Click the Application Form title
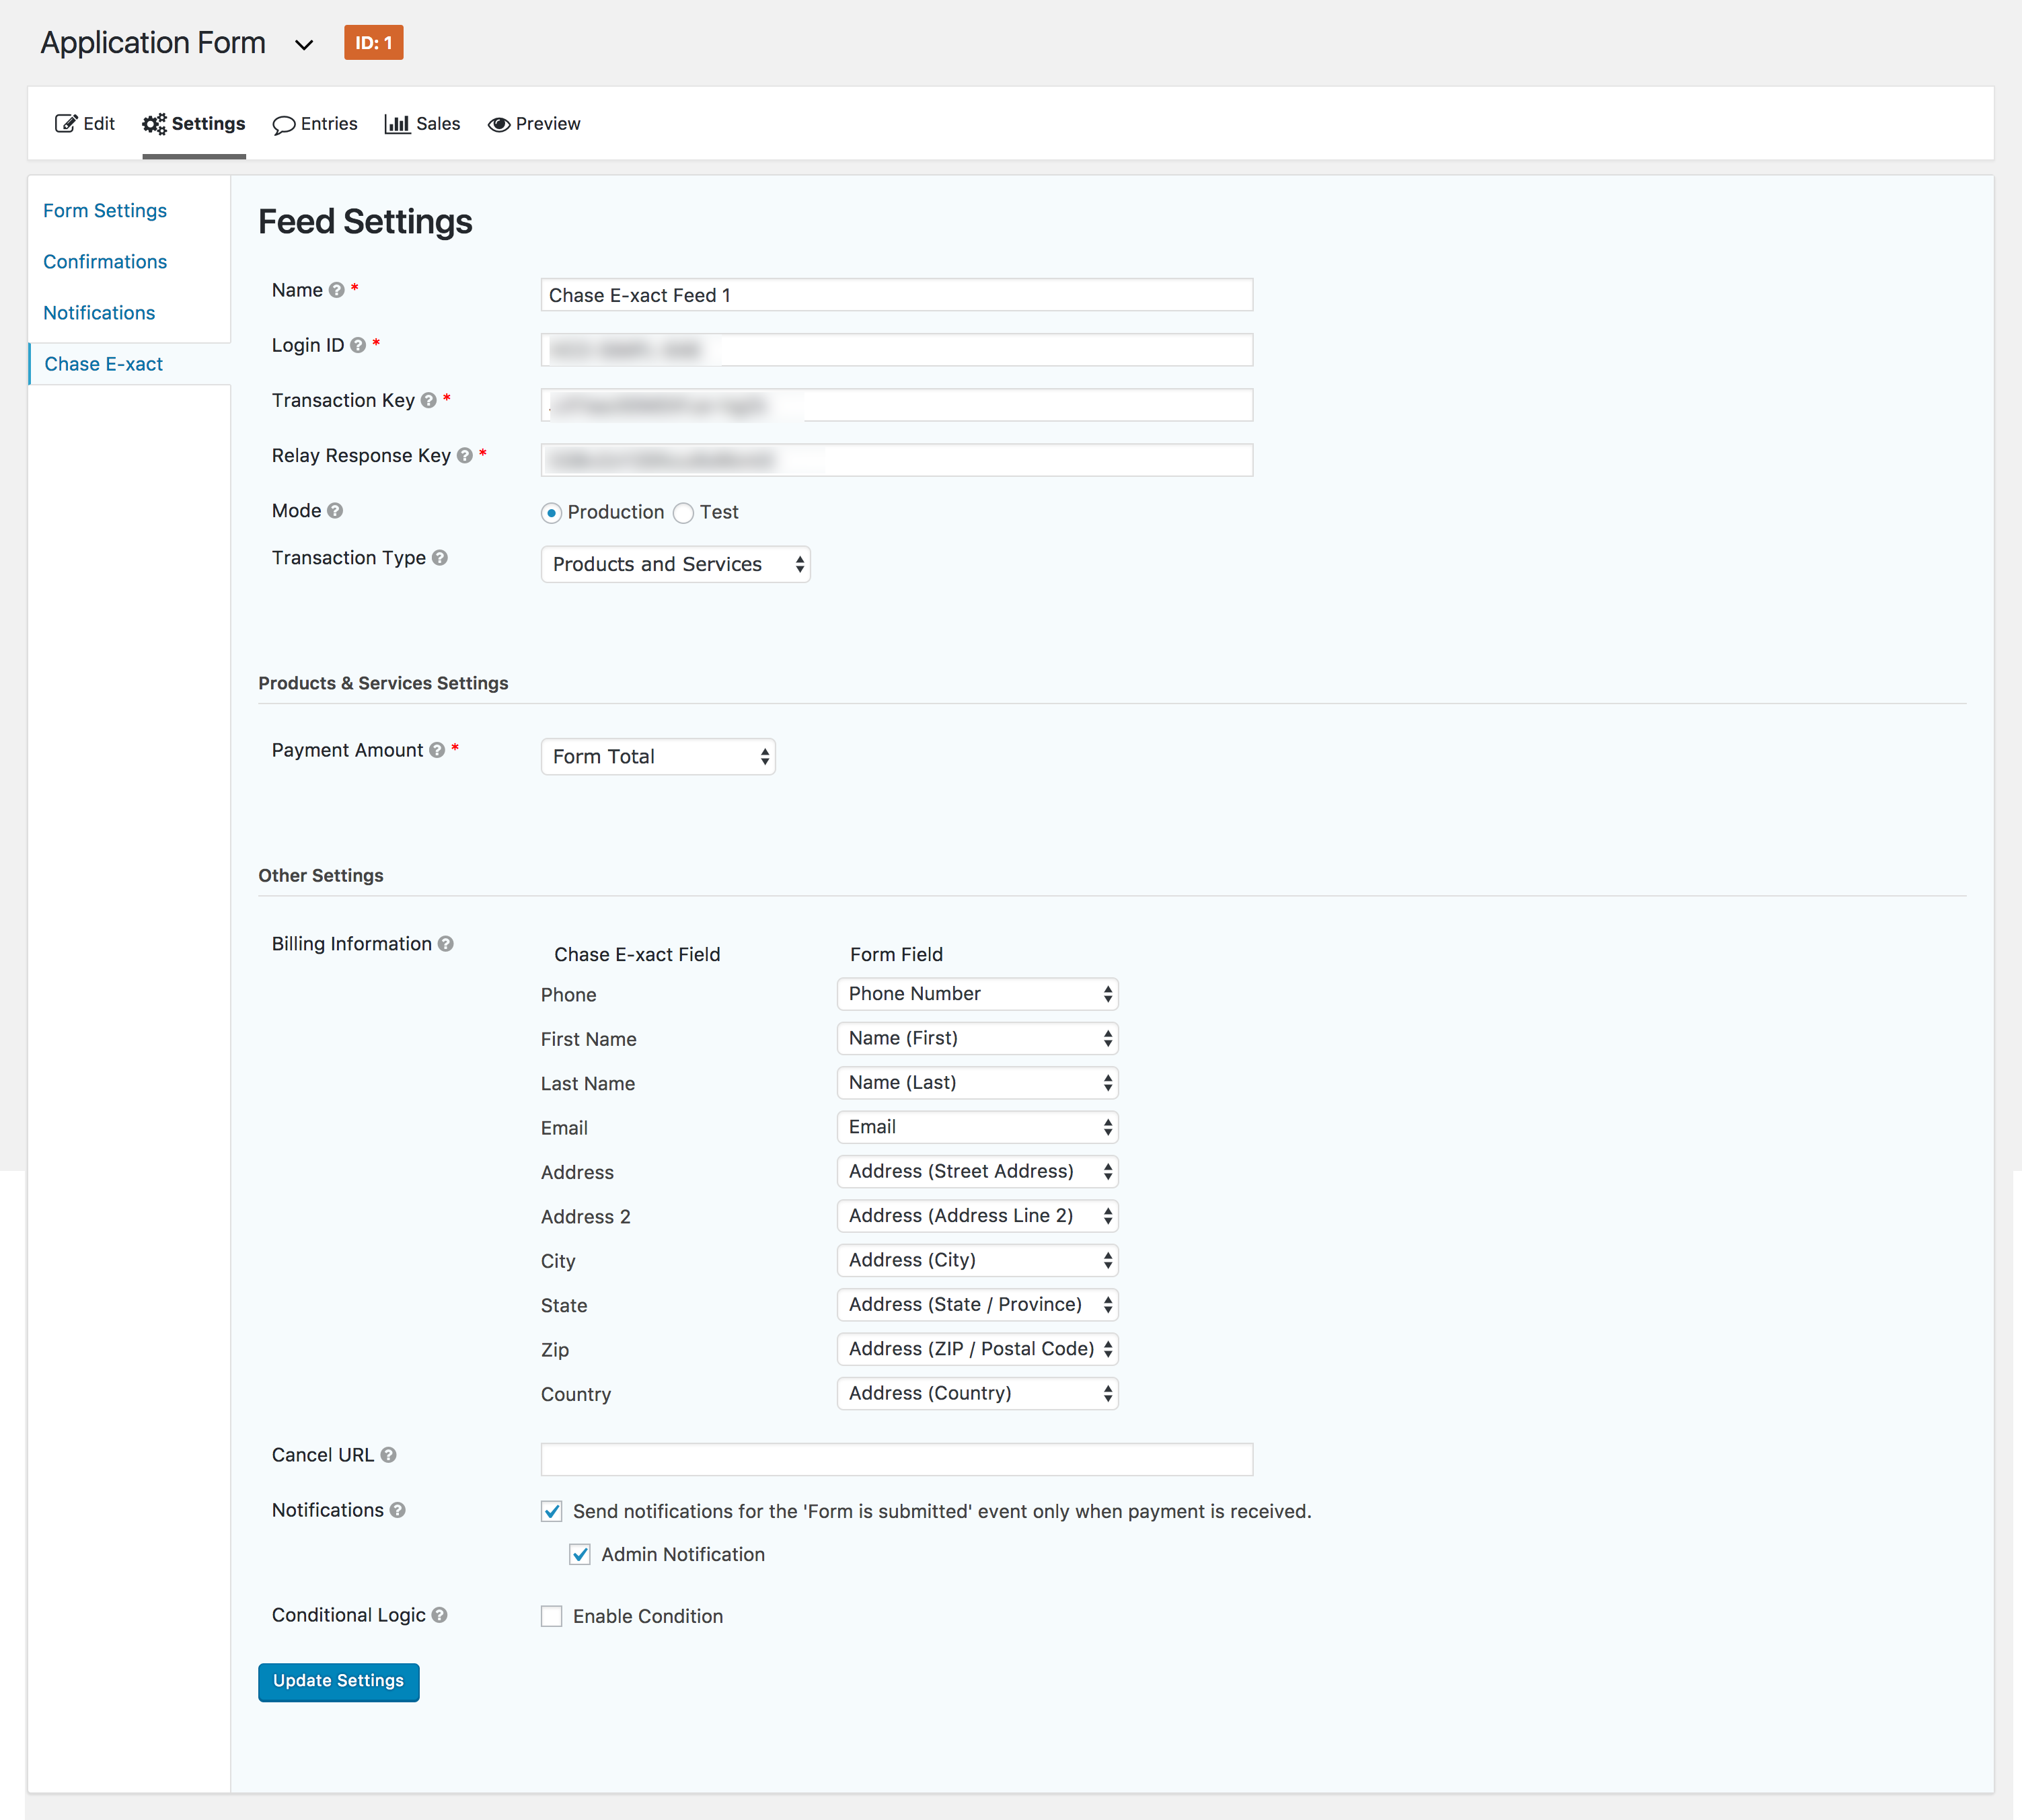The image size is (2022, 1820). click(153, 43)
